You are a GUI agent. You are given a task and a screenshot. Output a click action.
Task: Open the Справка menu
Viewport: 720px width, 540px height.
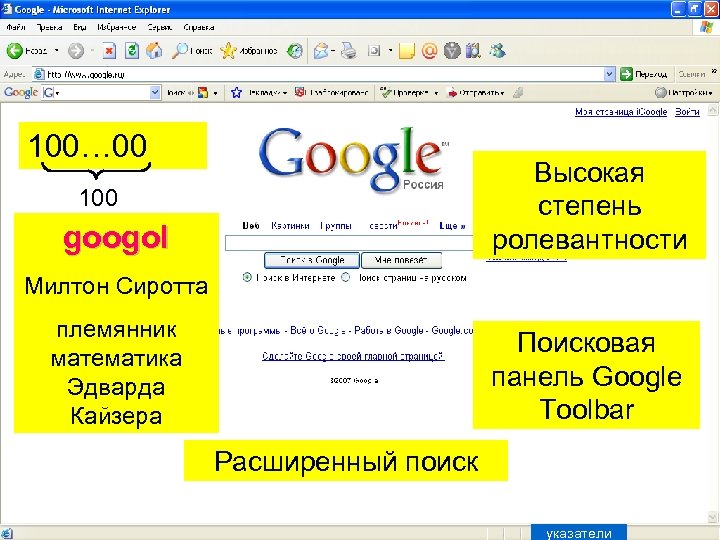(199, 27)
